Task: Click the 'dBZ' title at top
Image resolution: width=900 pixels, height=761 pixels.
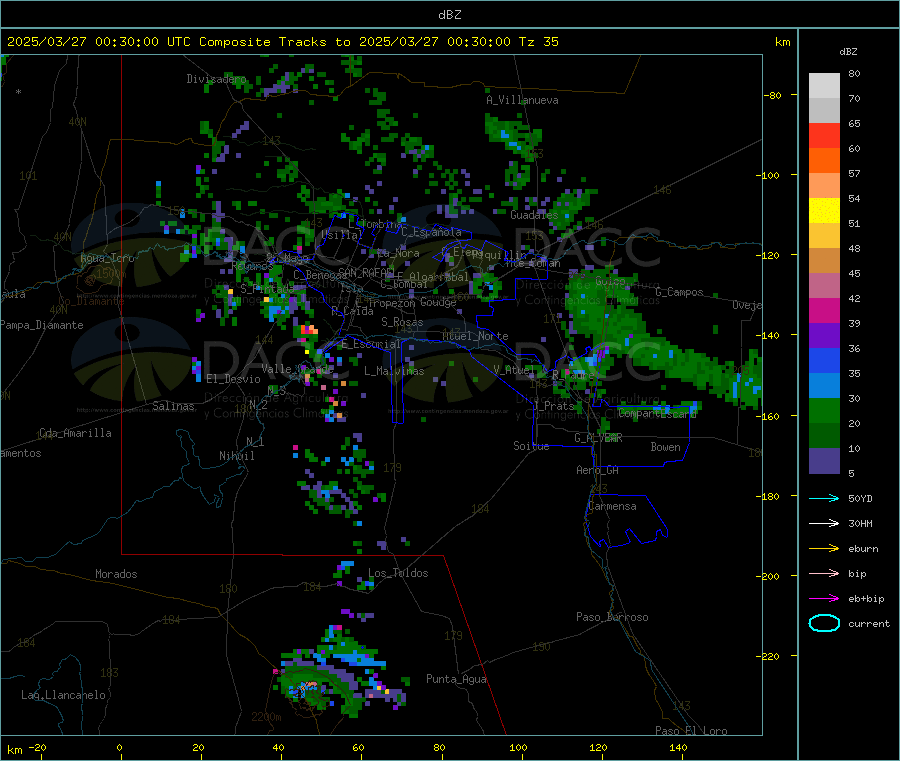Action: tap(449, 15)
